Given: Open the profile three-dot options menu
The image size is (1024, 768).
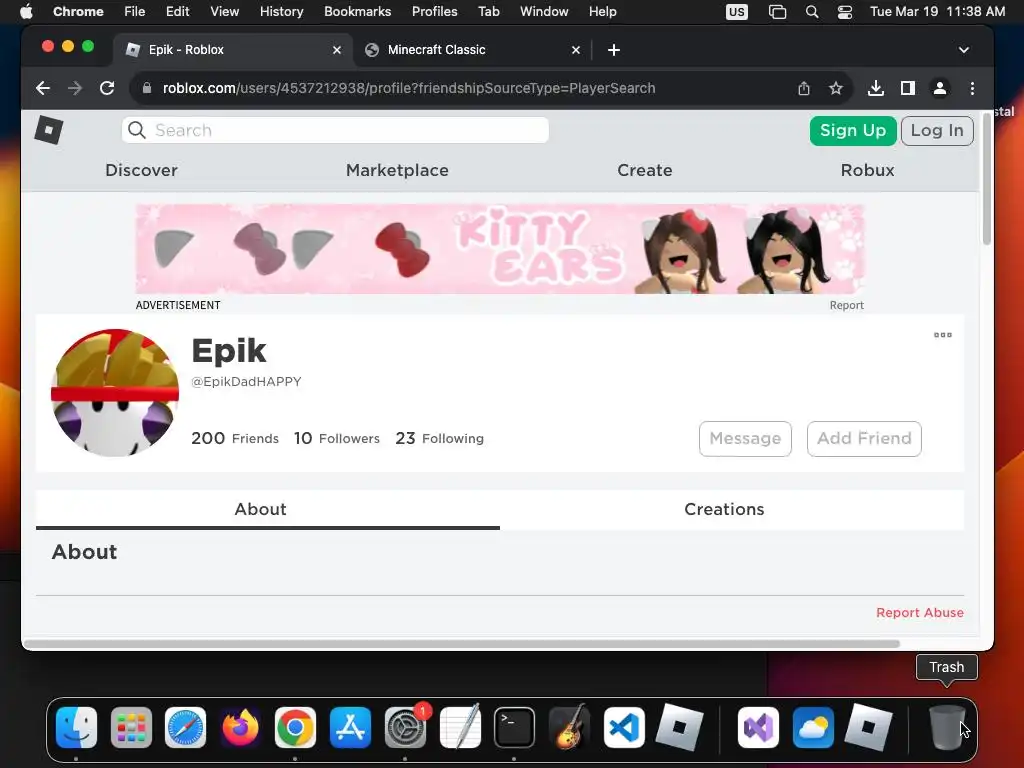Looking at the screenshot, I should click(x=942, y=335).
